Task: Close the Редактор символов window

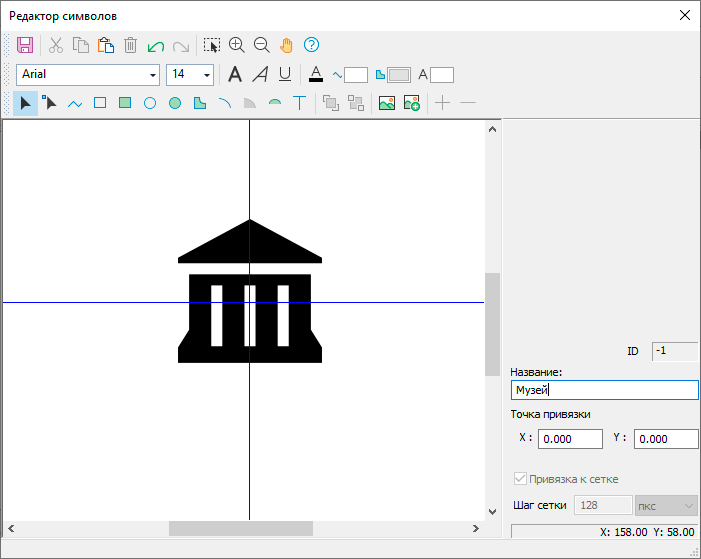Action: click(x=684, y=15)
